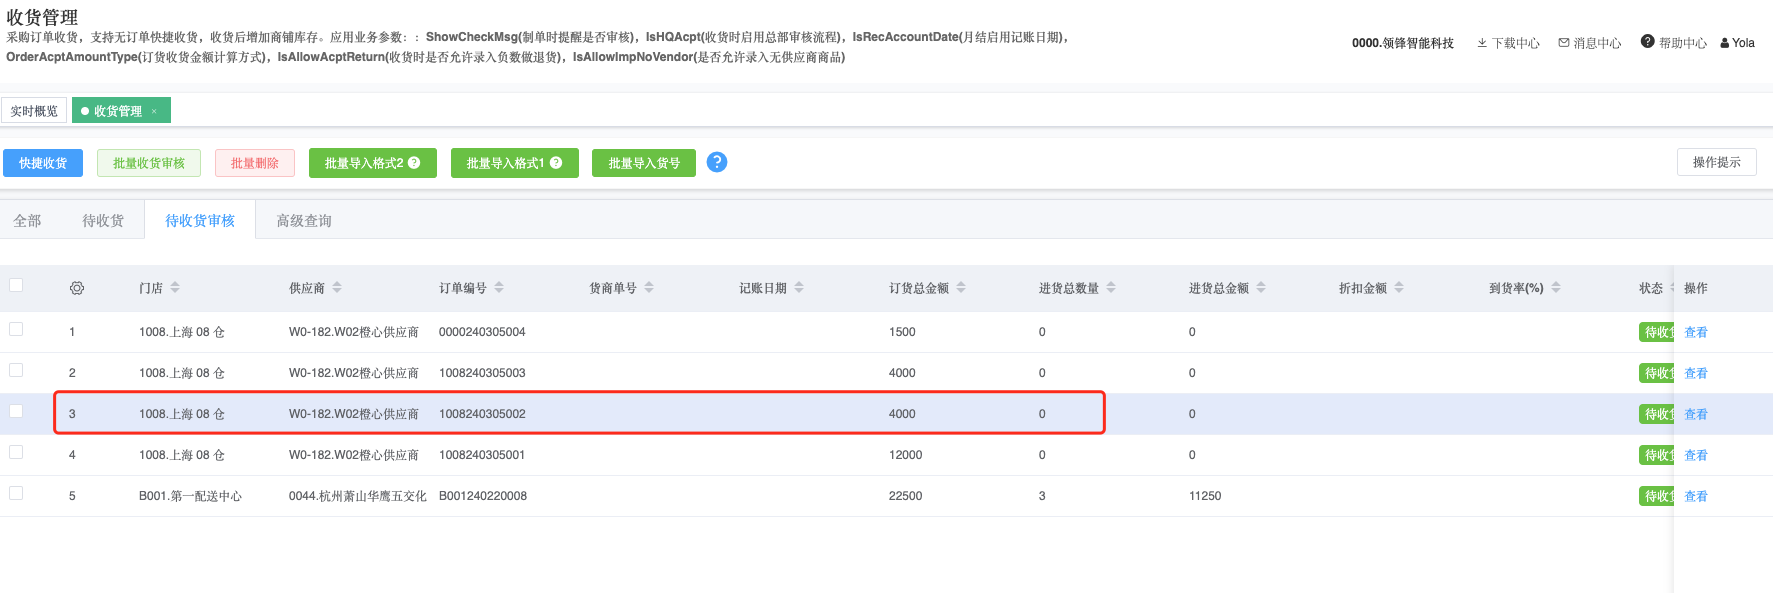Click the 批量删除 button
Screen dimensions: 1773x593
255,163
